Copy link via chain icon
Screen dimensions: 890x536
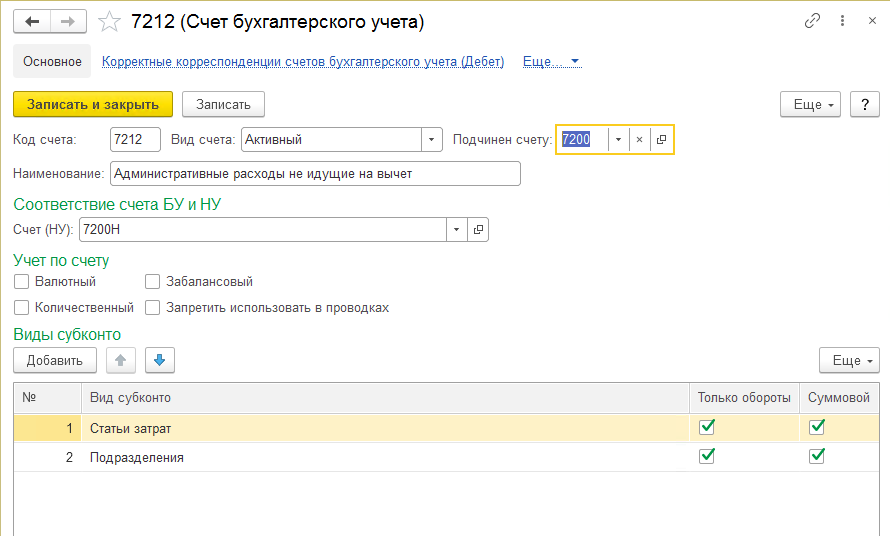814,22
